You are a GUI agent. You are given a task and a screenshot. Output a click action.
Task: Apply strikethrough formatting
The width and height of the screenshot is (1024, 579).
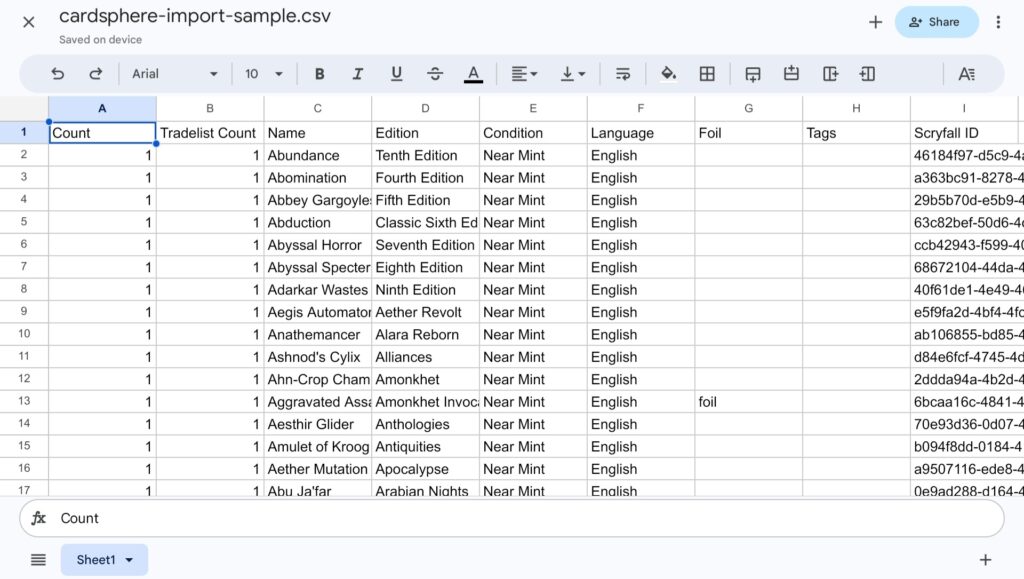[435, 73]
